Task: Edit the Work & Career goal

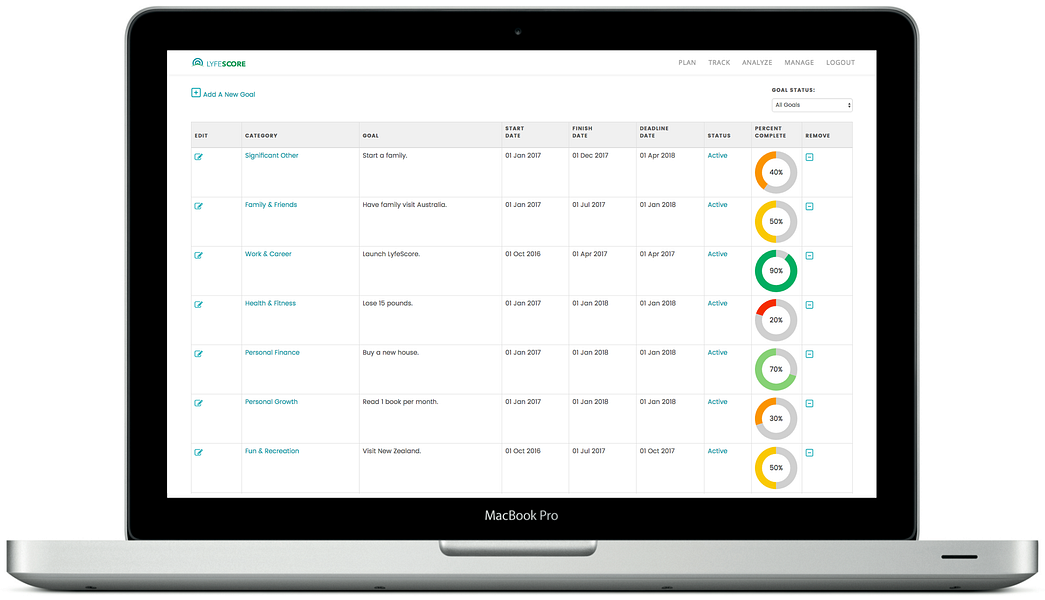Action: [199, 255]
